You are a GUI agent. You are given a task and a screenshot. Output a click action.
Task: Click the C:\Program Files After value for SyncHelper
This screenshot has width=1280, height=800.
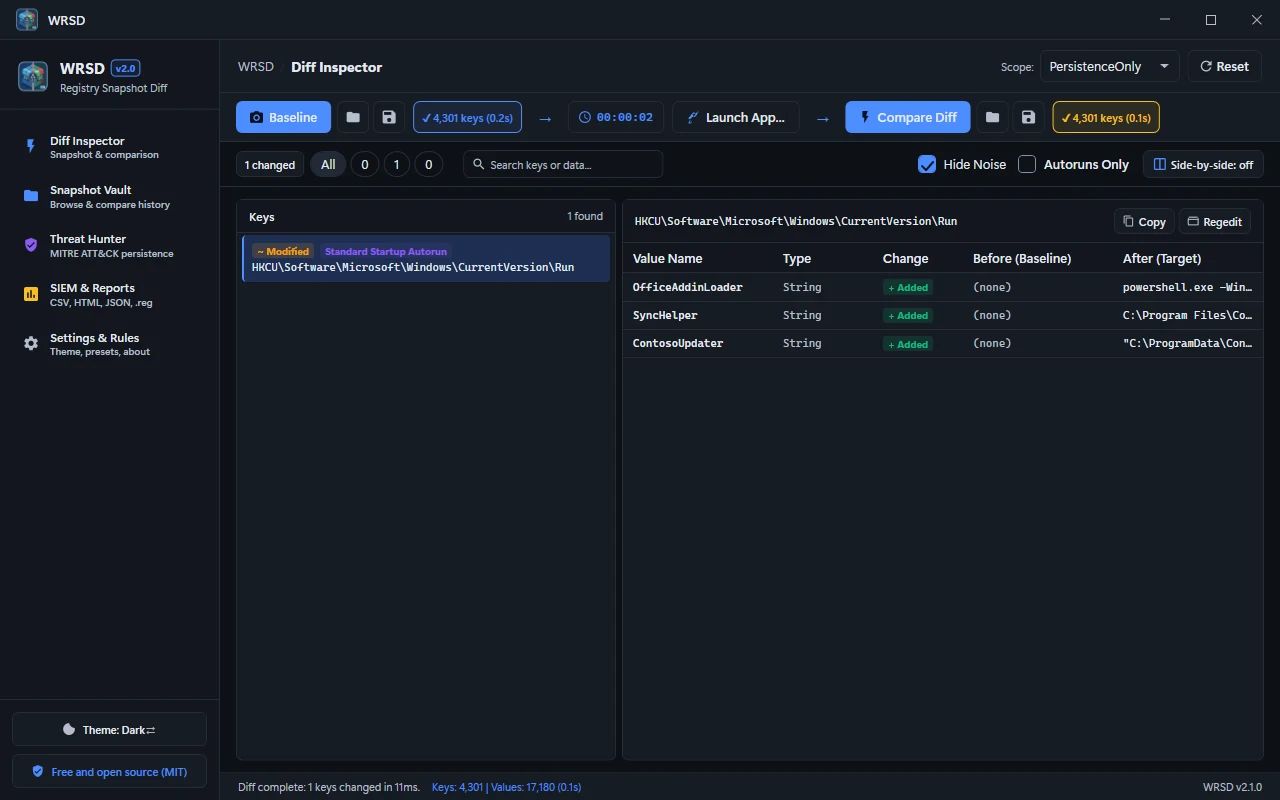pyautogui.click(x=1188, y=315)
